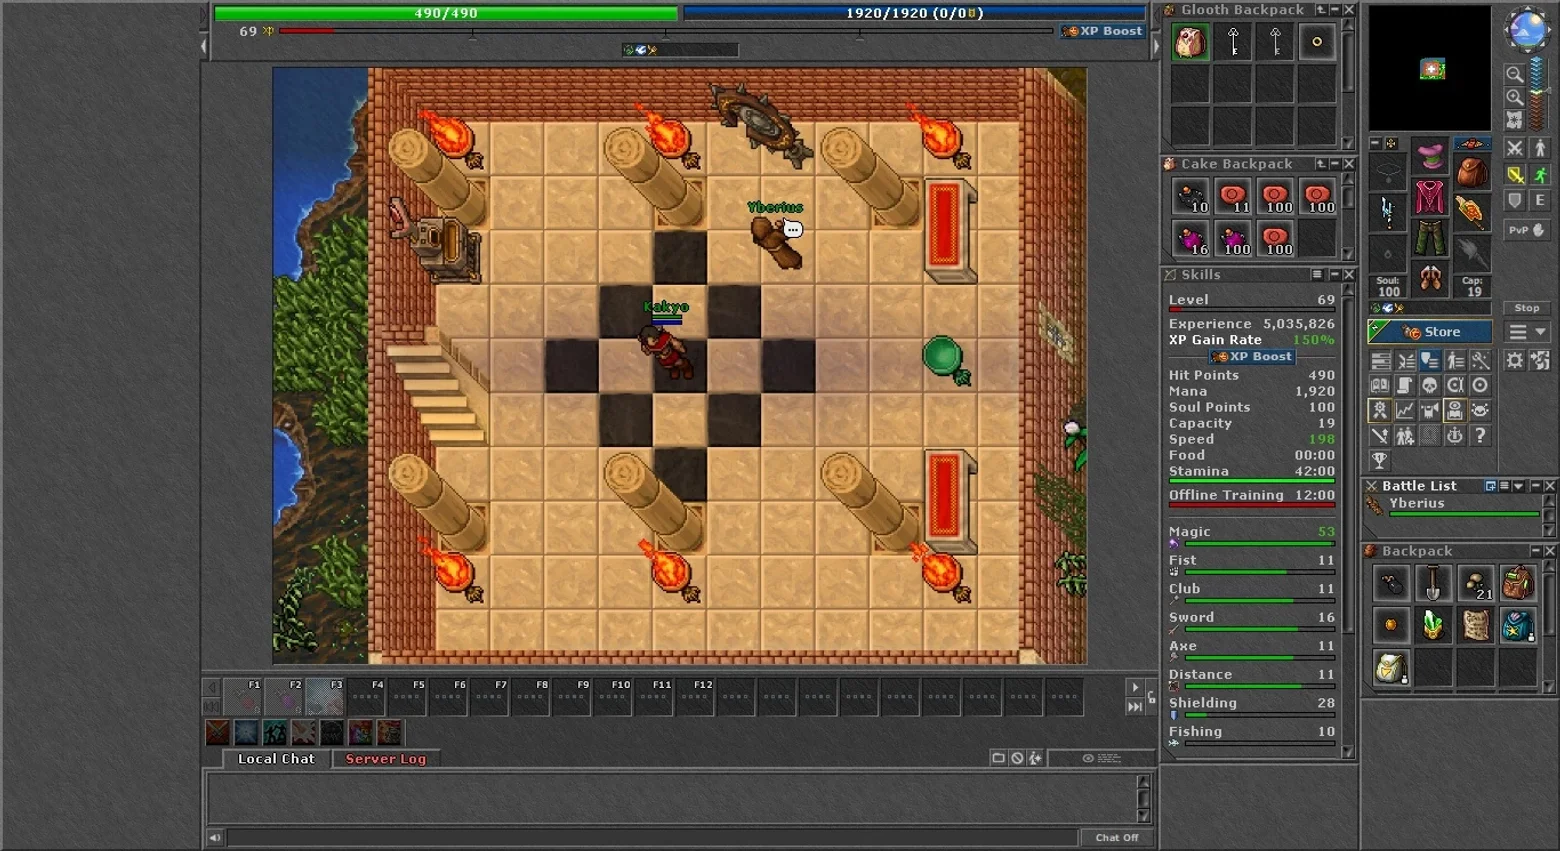Screen dimensions: 1560x851
Task: Open the Skills panel options menu
Action: 1317,275
